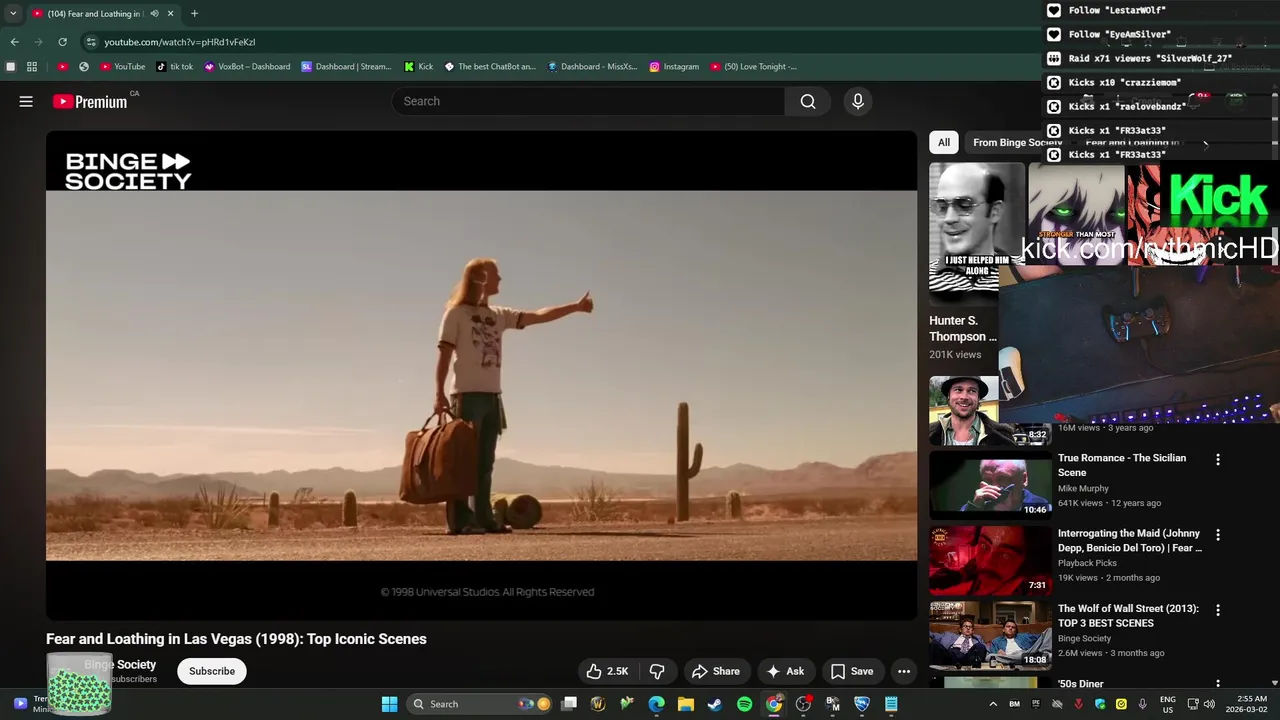Open the VoxBot – Dashboard bookmark
1280x720 pixels.
247,67
